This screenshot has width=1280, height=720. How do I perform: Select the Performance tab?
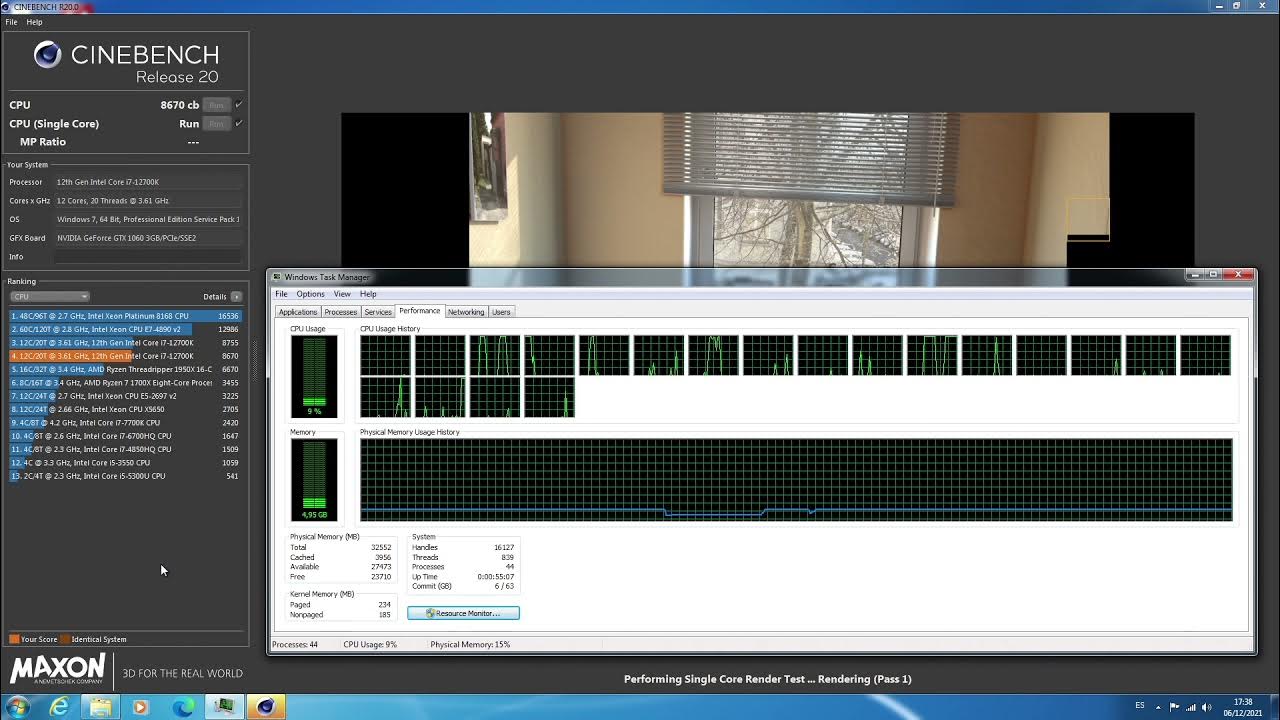[420, 311]
